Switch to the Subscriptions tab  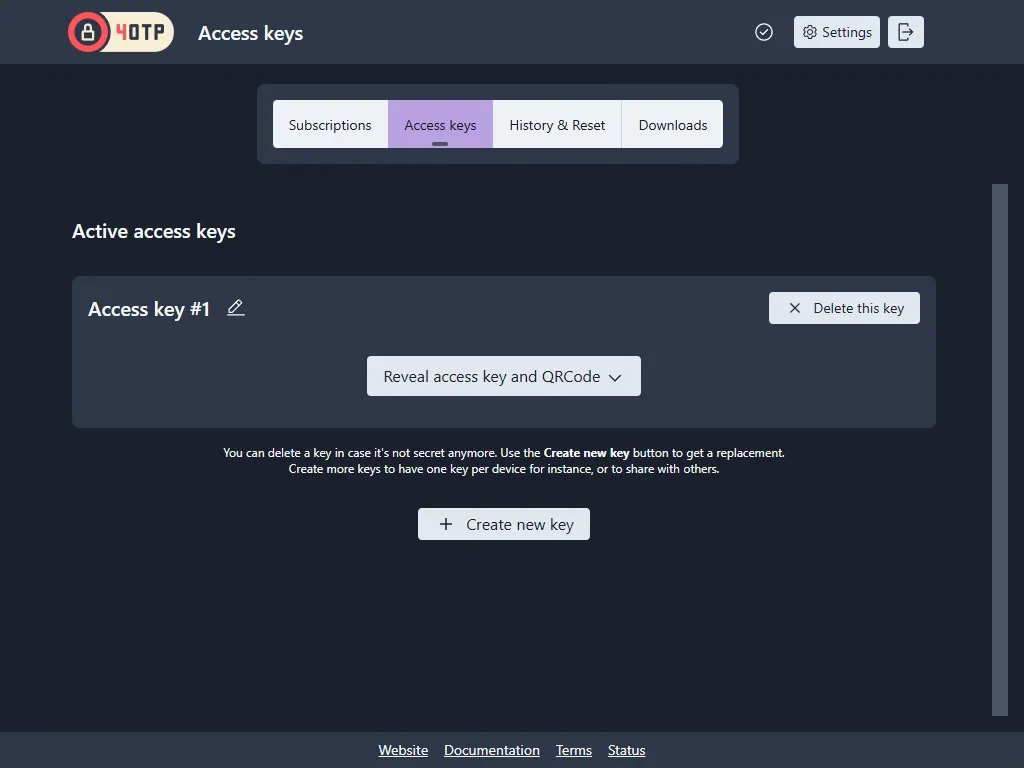click(x=330, y=124)
